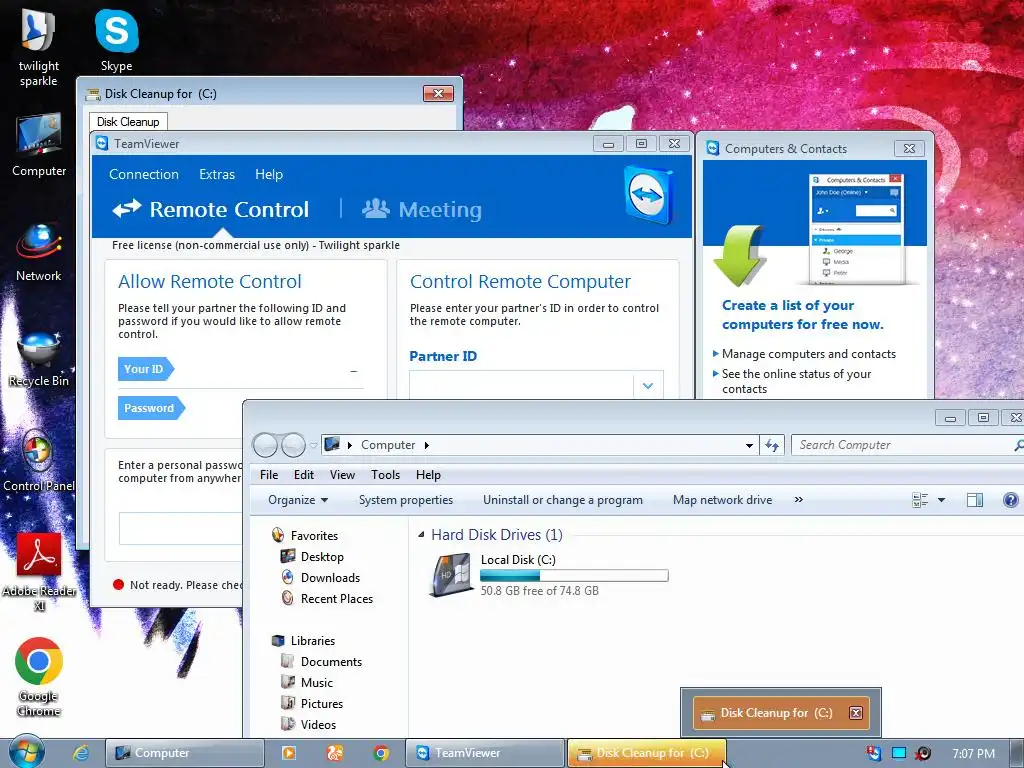The image size is (1024, 768).
Task: Open the Tools menu in Explorer
Action: pyautogui.click(x=385, y=475)
